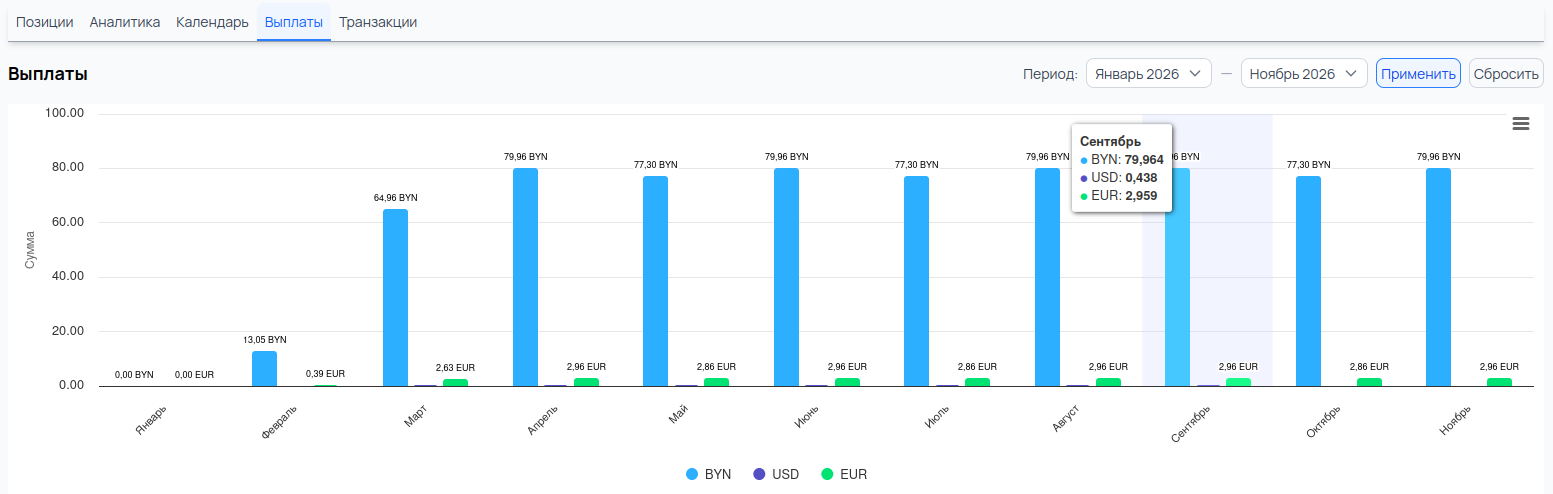Open the Календарь tab

click(x=212, y=22)
